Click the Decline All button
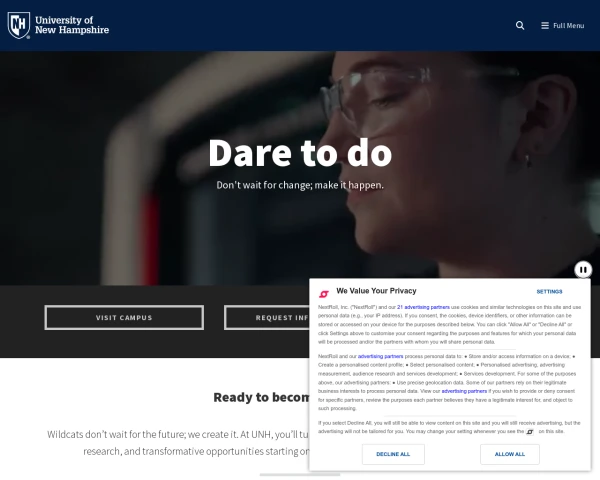This screenshot has width=600, height=480. (x=393, y=454)
